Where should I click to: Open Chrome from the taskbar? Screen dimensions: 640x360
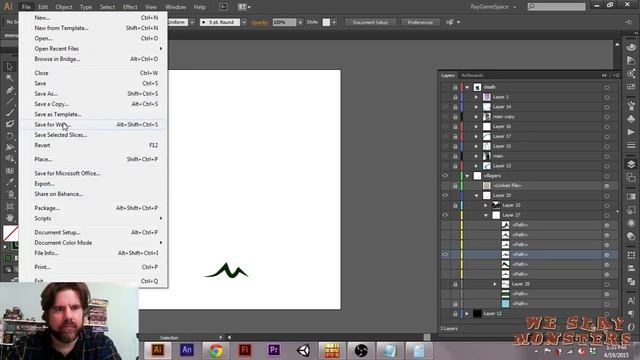[216, 350]
